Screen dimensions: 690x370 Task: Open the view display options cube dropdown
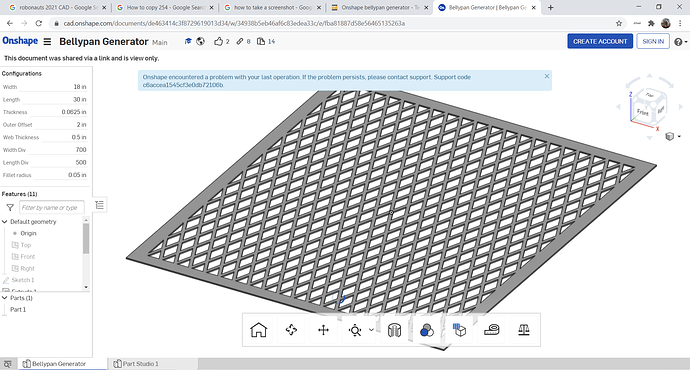click(673, 136)
